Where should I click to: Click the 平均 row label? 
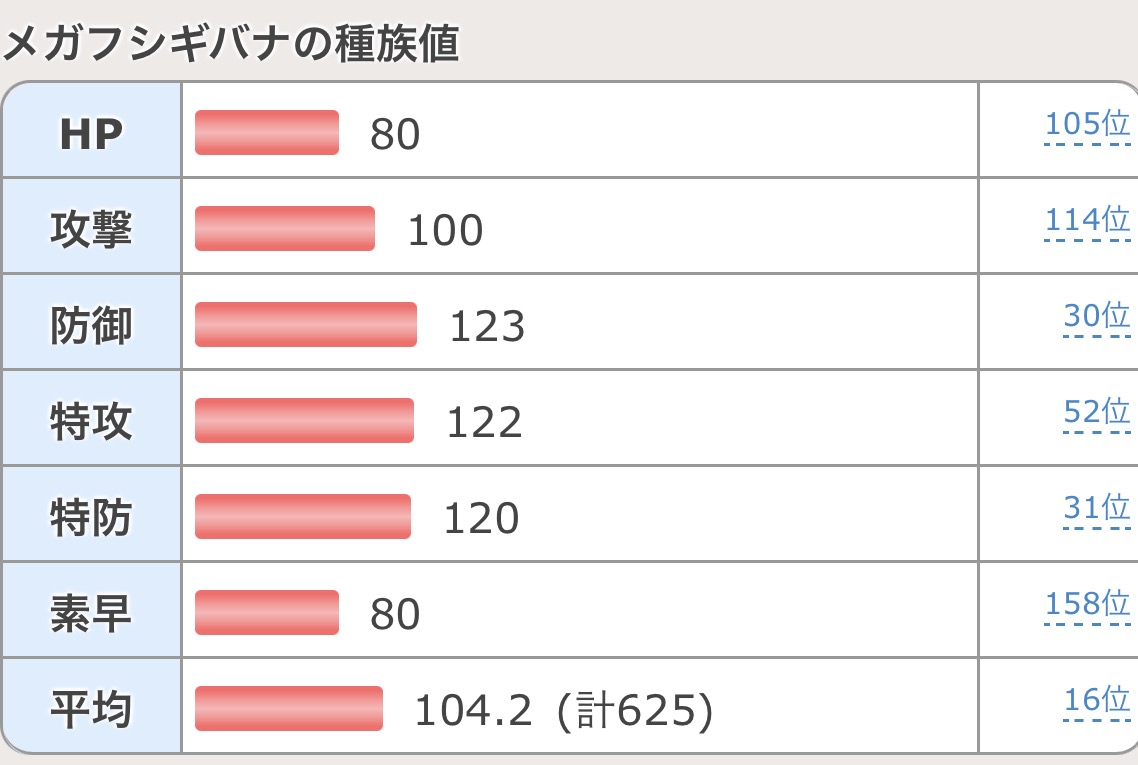click(x=92, y=709)
